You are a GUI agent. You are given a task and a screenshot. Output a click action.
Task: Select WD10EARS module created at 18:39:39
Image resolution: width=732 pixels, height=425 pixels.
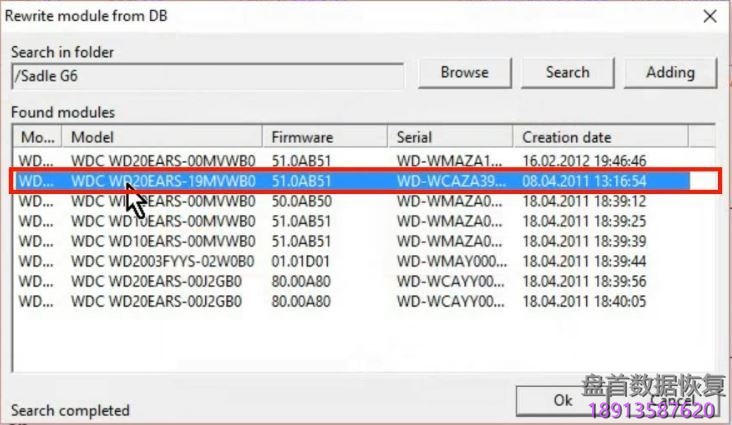(163, 241)
